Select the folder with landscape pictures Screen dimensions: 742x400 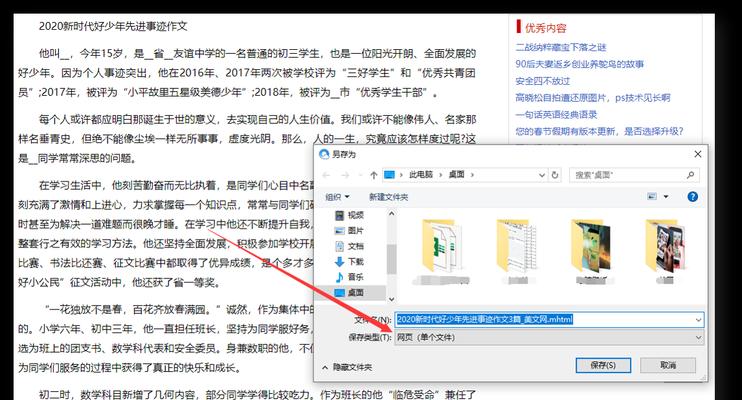pos(591,251)
